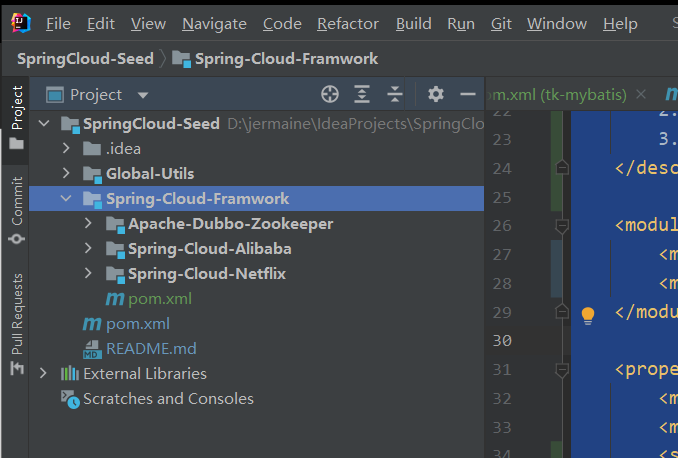The image size is (678, 458).
Task: Click the Apache-Dubbo-Zookeeper module folder icon
Action: pyautogui.click(x=115, y=224)
